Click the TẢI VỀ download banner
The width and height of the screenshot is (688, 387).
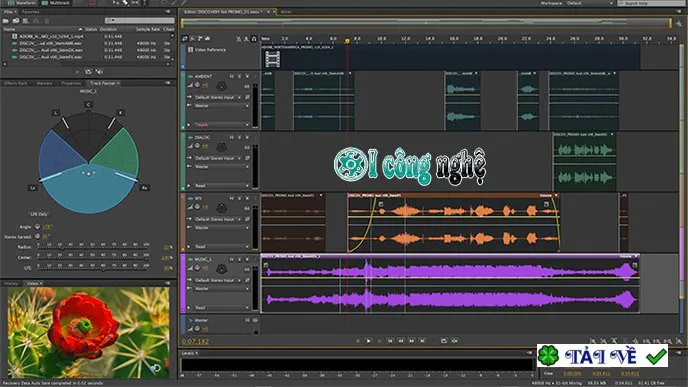602,356
